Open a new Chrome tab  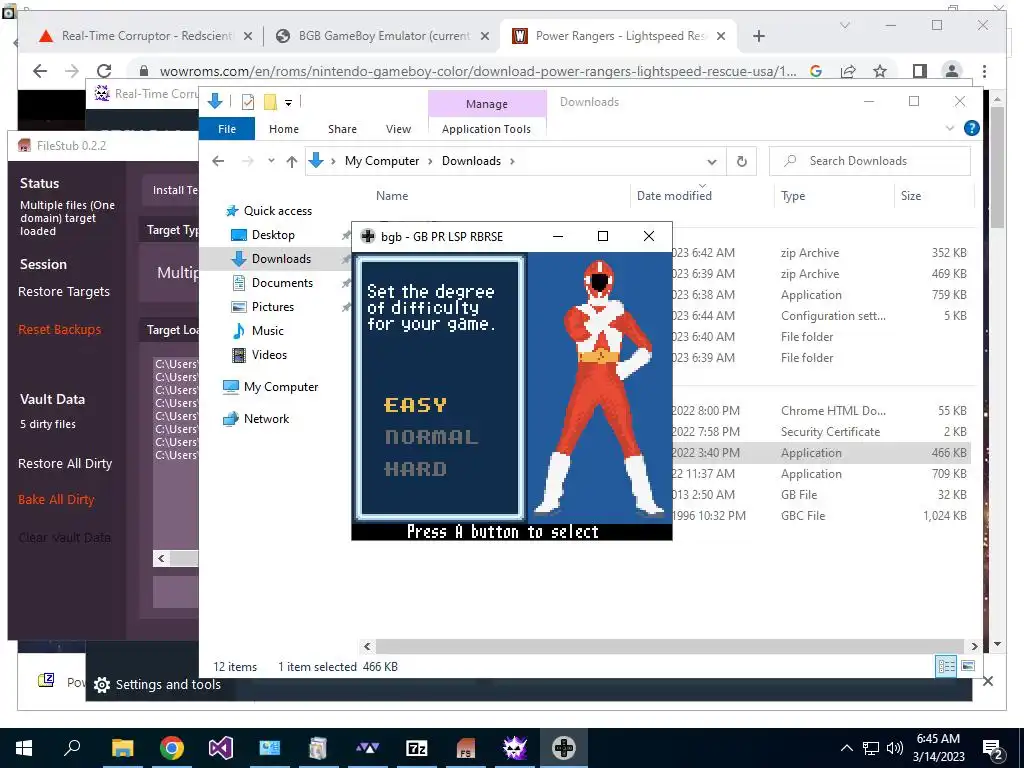[x=758, y=36]
